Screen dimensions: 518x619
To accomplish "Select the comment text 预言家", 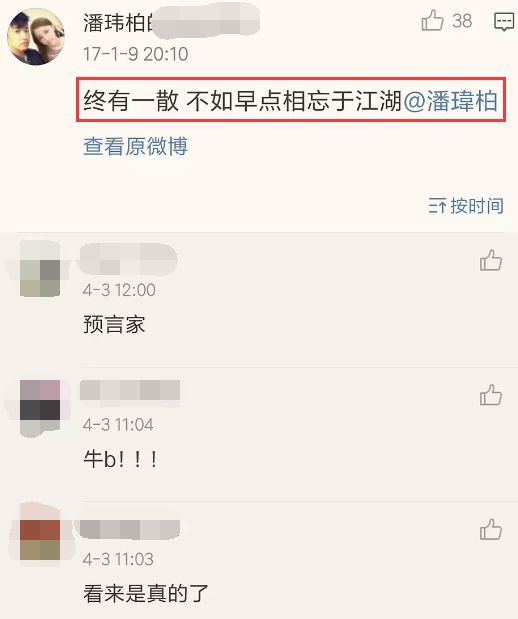I will point(114,325).
